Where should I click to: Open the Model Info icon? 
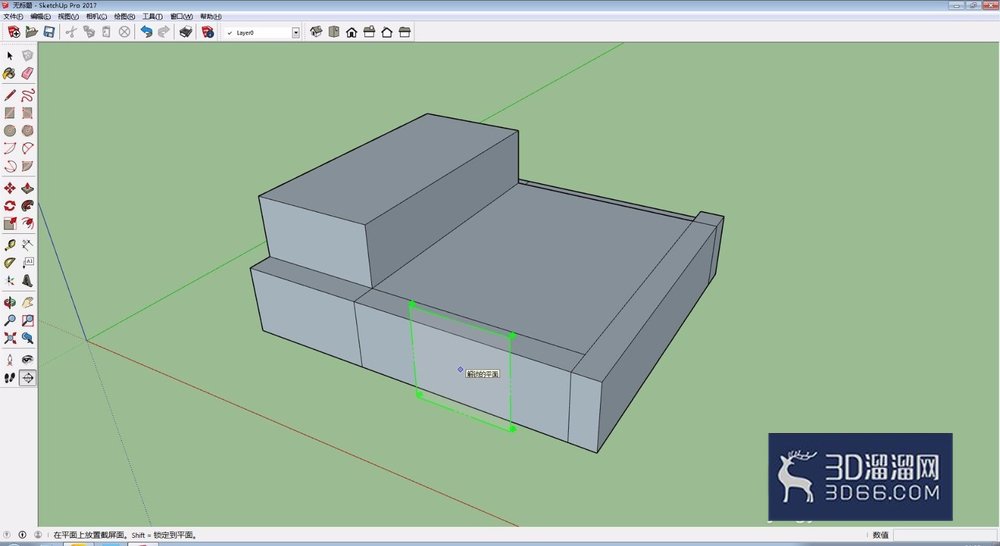click(x=208, y=32)
